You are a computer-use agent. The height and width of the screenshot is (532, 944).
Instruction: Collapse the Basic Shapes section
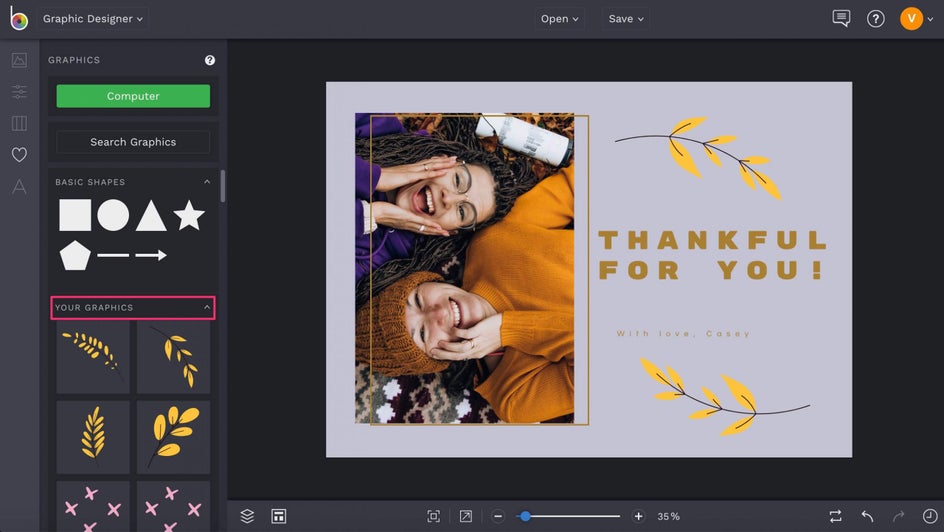pyautogui.click(x=207, y=182)
